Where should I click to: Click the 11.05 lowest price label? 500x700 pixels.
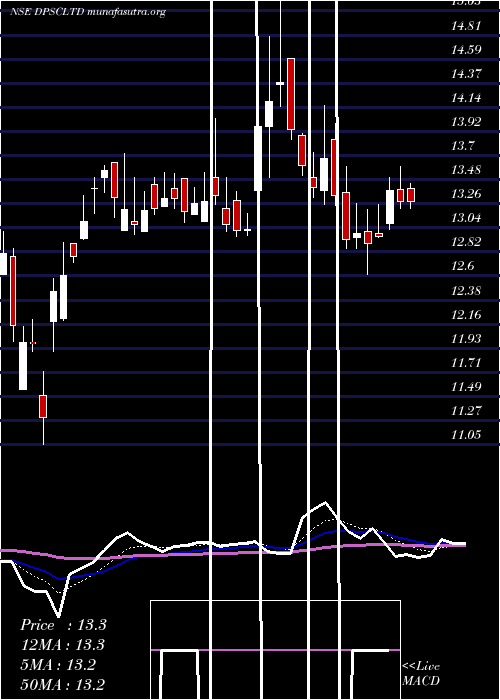tap(466, 435)
